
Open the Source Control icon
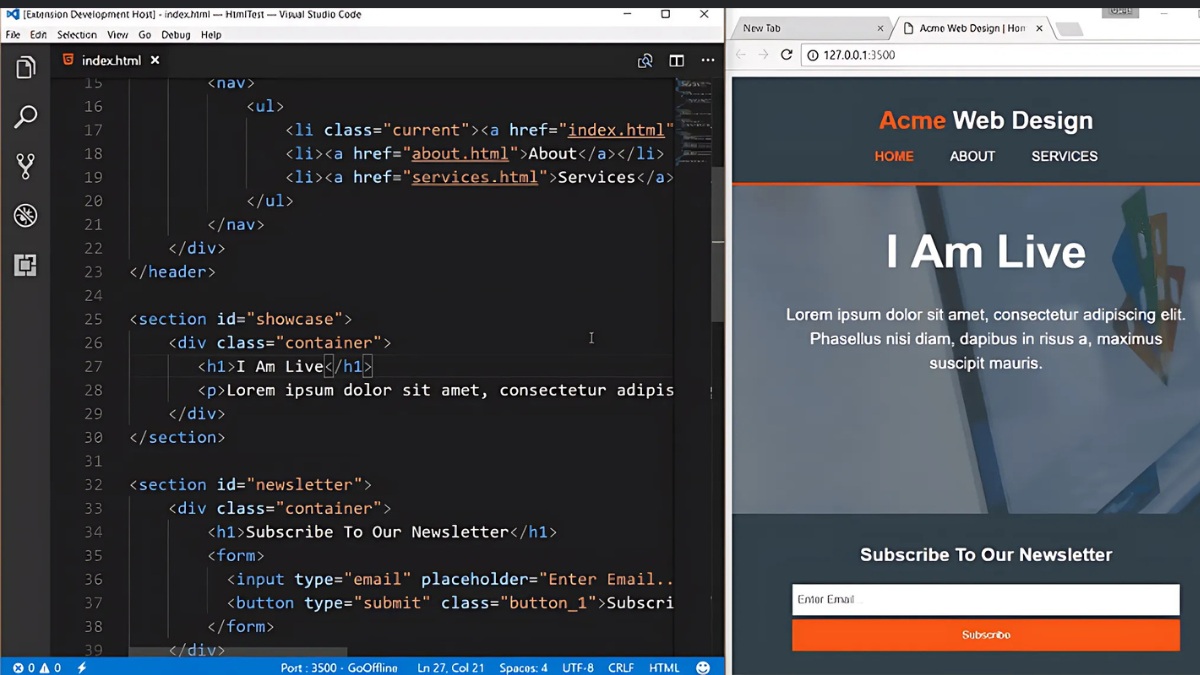(x=25, y=165)
